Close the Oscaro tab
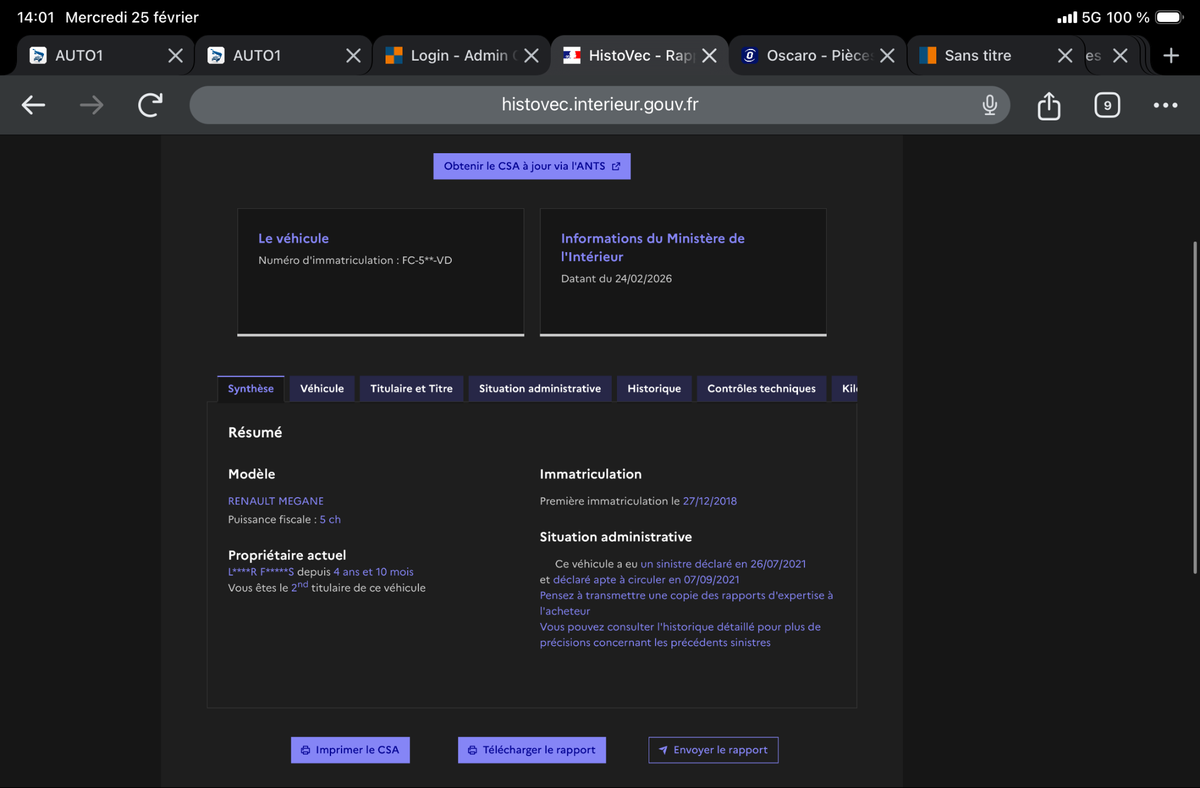 coord(887,56)
